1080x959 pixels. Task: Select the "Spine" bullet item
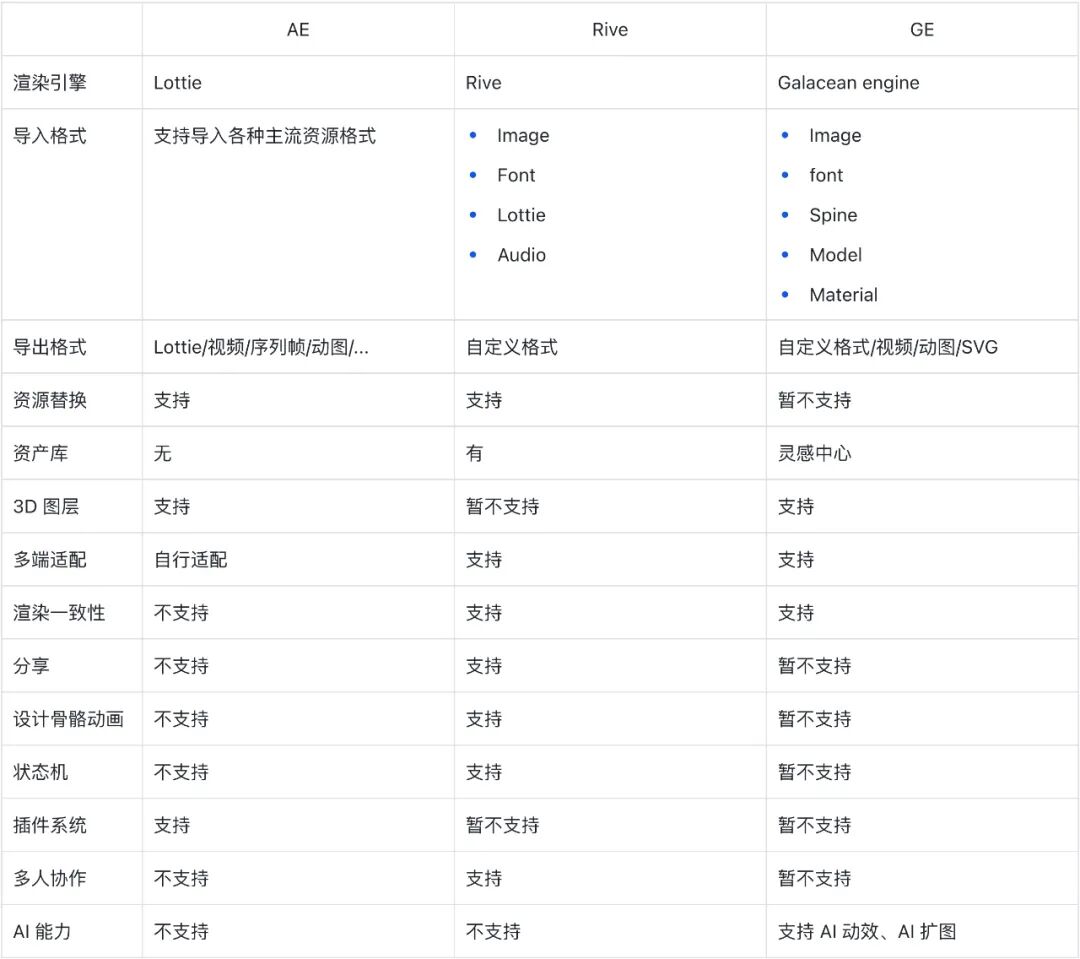pyautogui.click(x=833, y=215)
